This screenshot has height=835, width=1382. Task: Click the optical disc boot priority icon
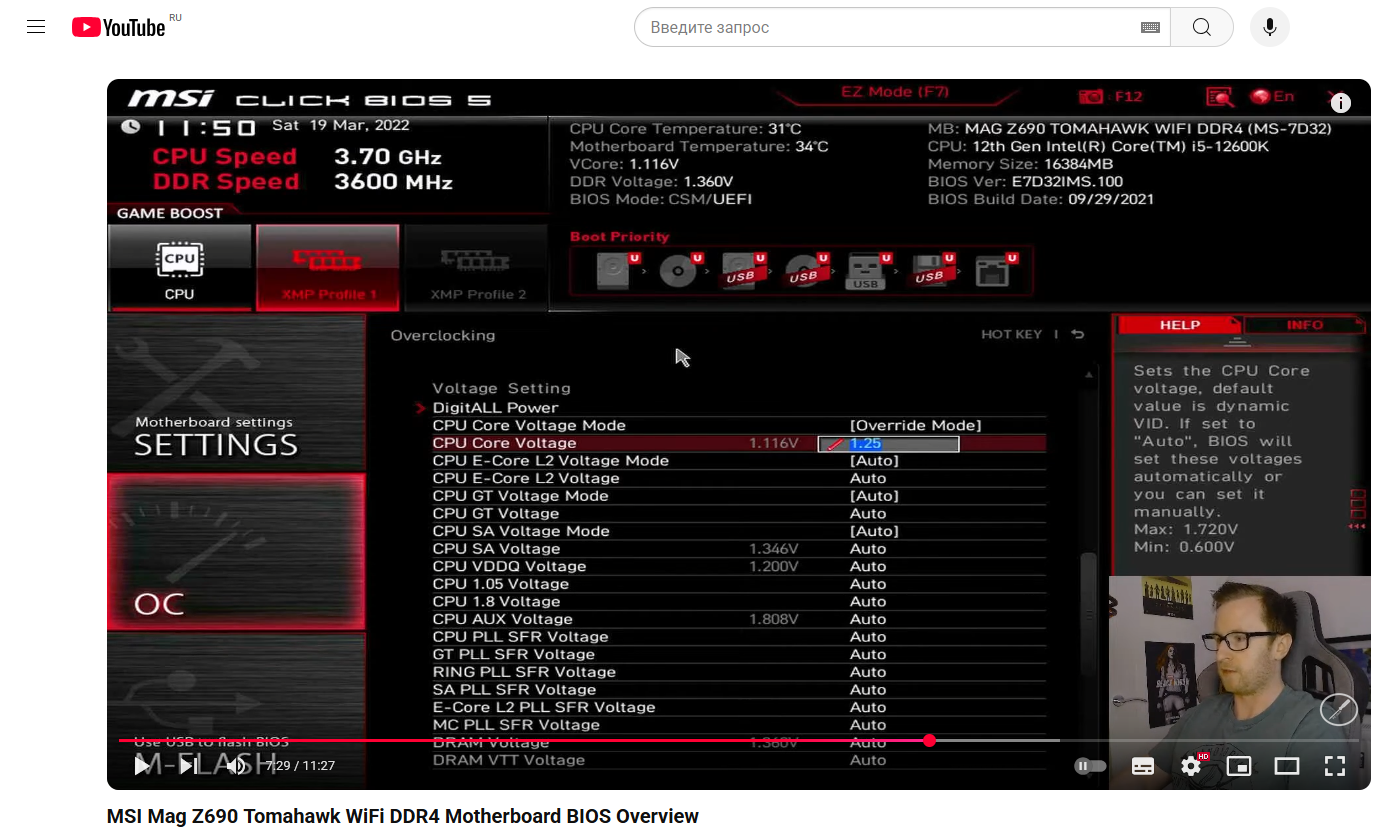[x=680, y=270]
